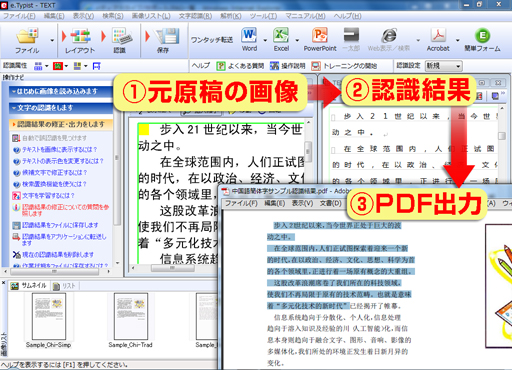Open 表示(V) menu in the PDF window

tap(302, 203)
